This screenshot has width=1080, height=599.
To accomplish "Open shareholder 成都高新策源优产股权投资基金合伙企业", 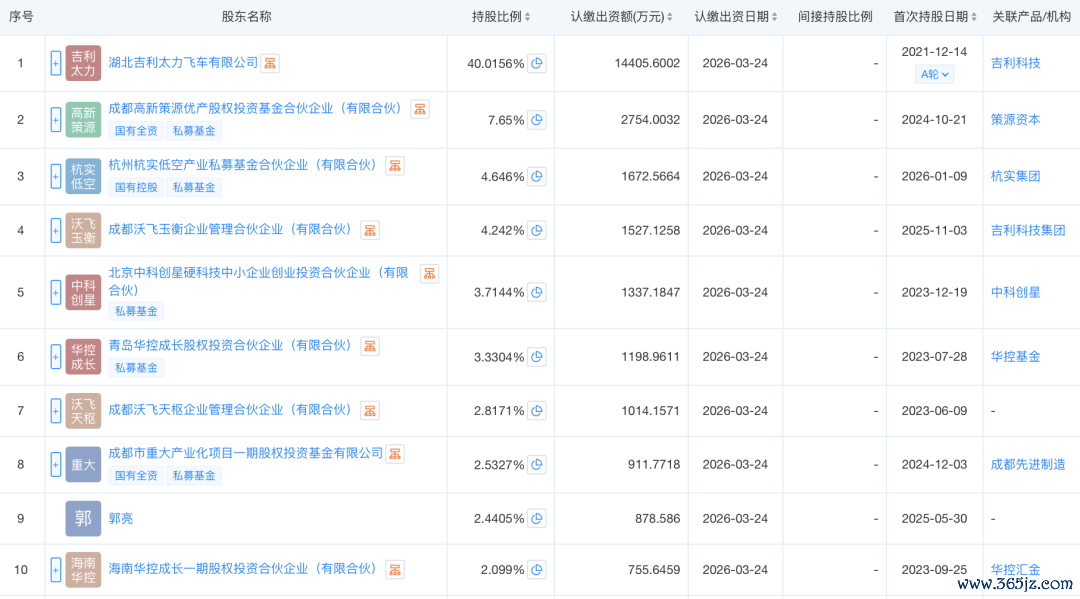I will (255, 108).
